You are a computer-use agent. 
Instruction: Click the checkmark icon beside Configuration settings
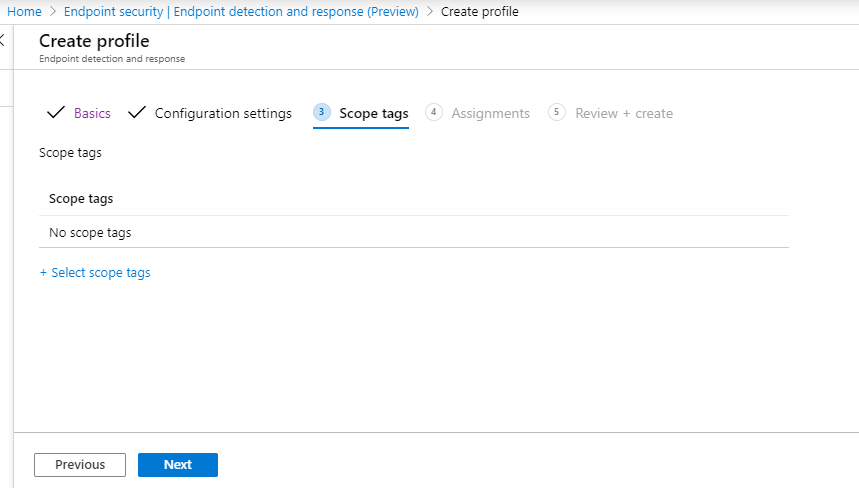tap(137, 113)
